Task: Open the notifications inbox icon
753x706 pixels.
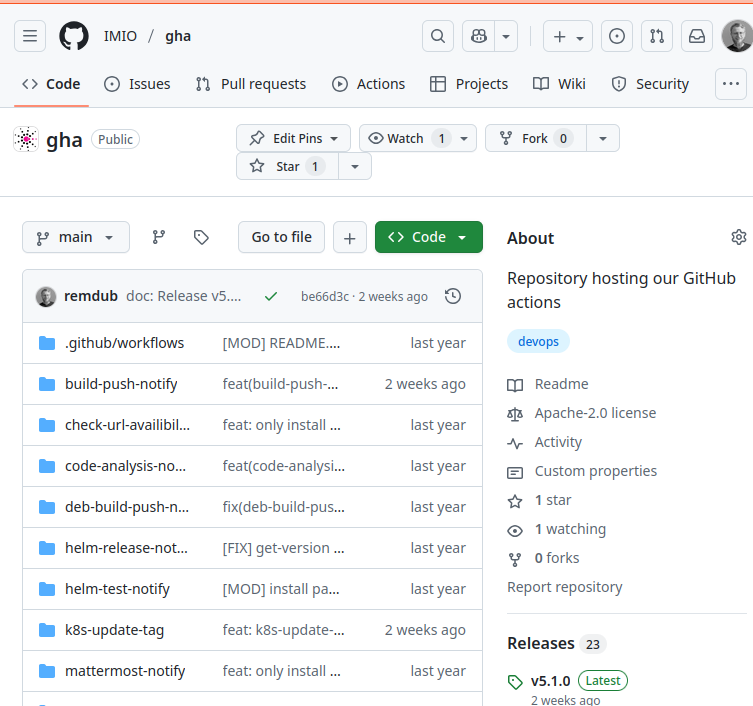Action: 695,36
